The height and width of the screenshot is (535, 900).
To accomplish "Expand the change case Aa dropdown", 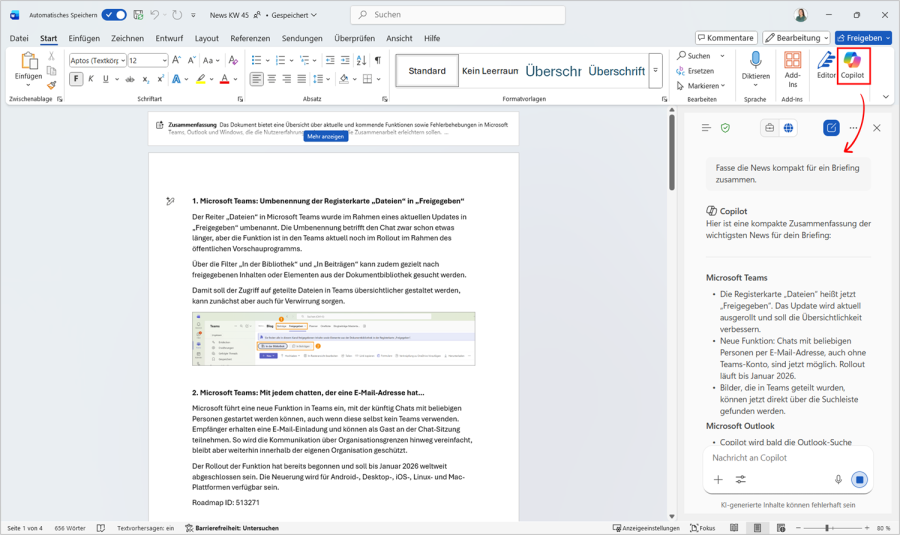I will coord(218,60).
